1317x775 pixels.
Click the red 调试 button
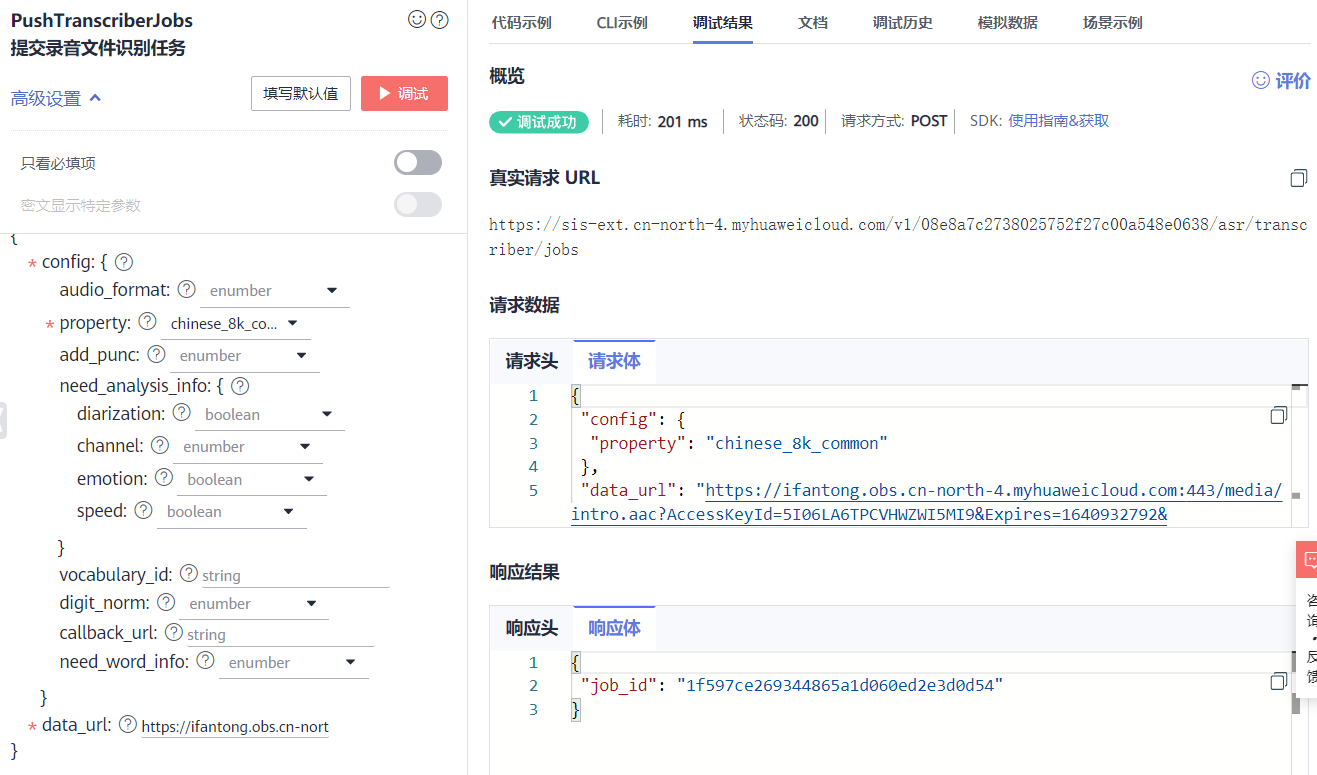pyautogui.click(x=404, y=93)
